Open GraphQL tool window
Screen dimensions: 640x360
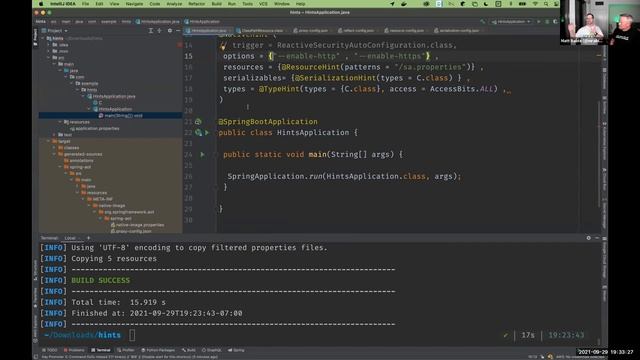[x=211, y=350]
